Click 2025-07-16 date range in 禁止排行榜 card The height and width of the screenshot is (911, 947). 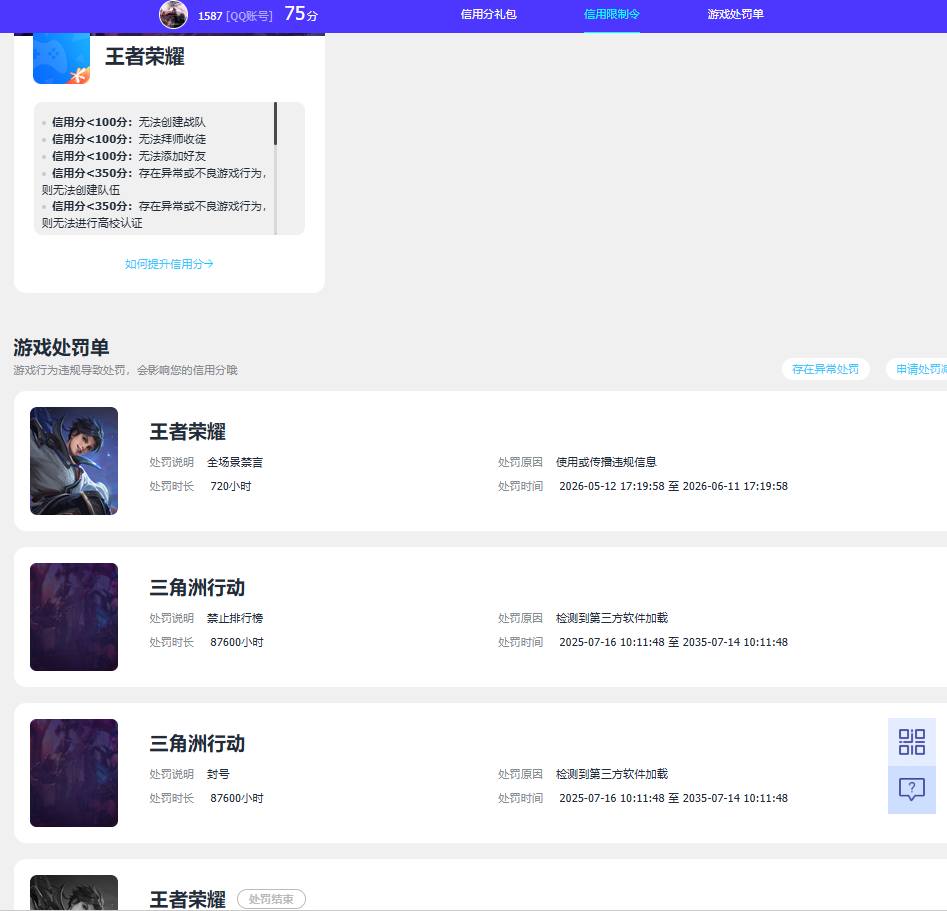coord(673,642)
